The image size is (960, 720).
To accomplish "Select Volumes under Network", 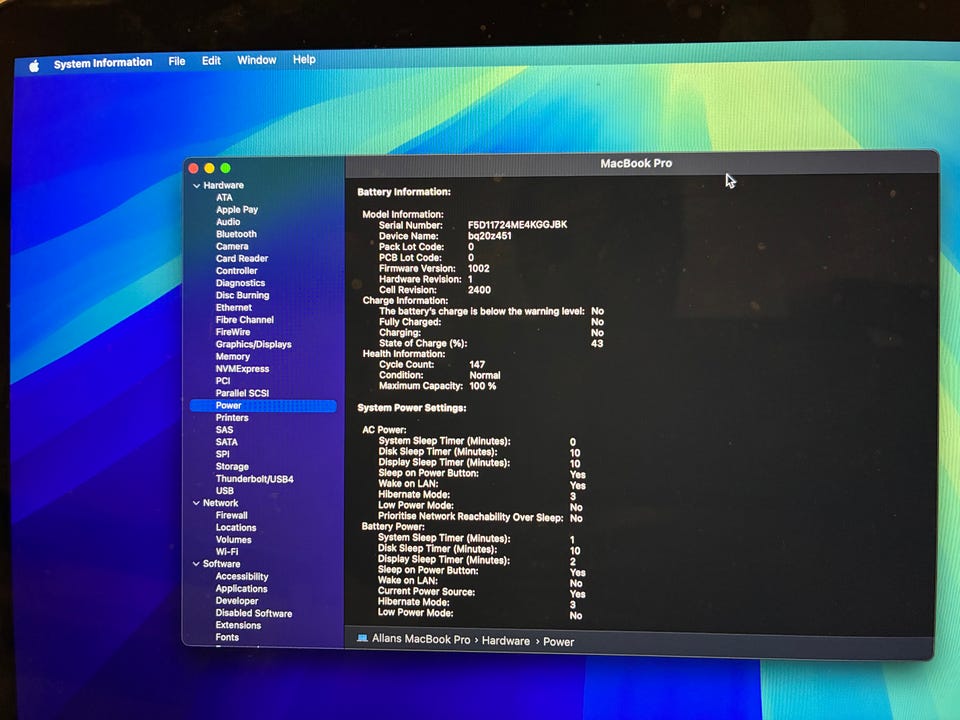I will [x=233, y=540].
